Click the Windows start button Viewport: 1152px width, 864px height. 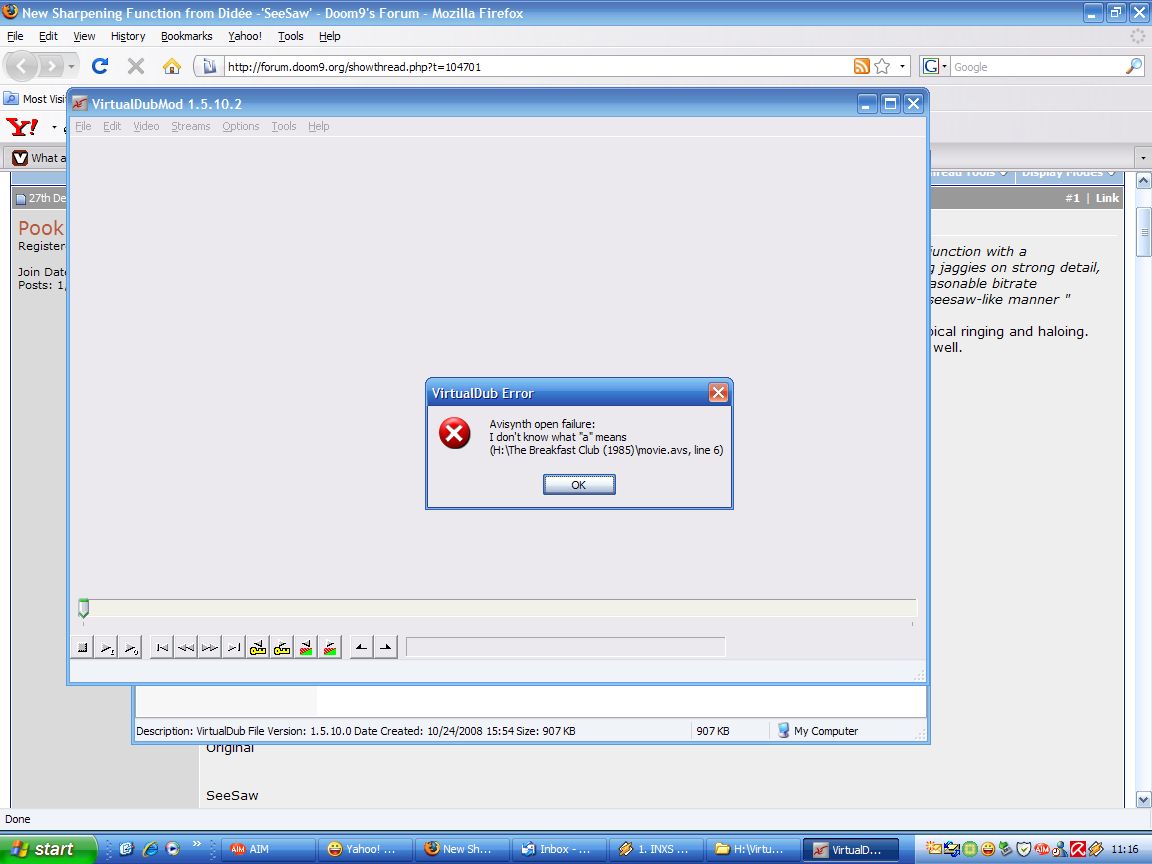pos(48,849)
